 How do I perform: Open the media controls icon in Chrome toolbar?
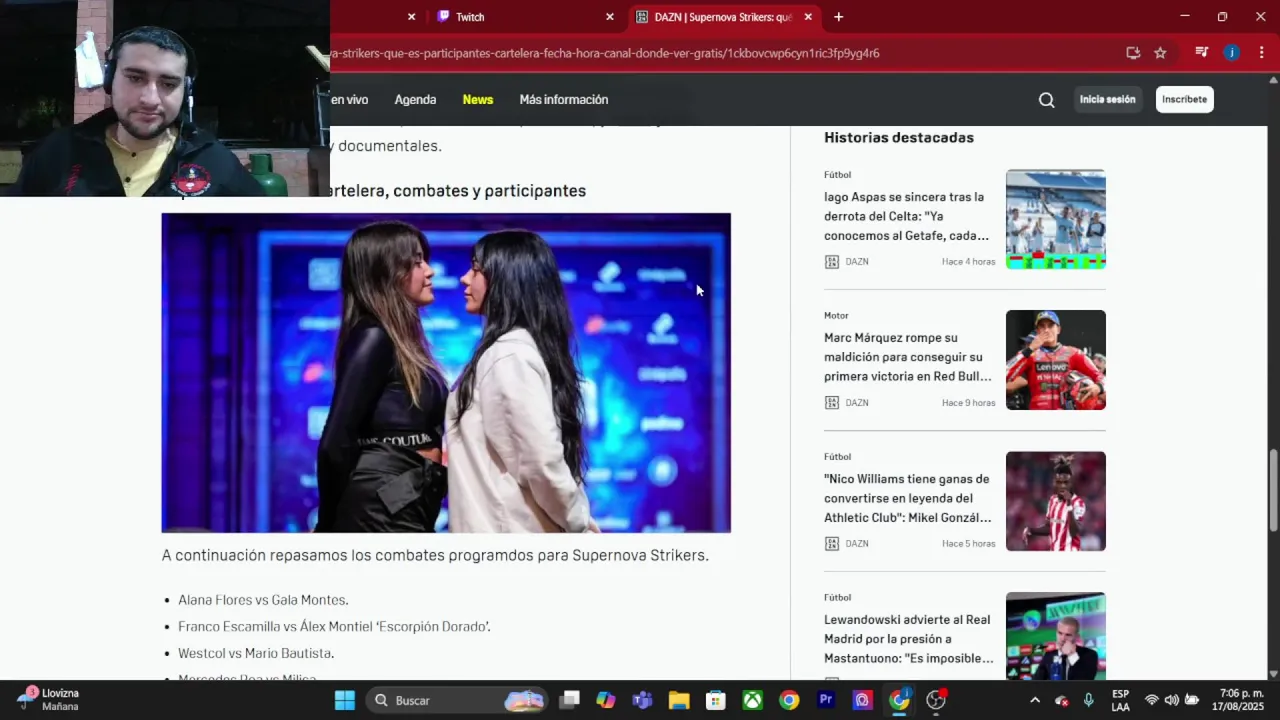pyautogui.click(x=1202, y=53)
